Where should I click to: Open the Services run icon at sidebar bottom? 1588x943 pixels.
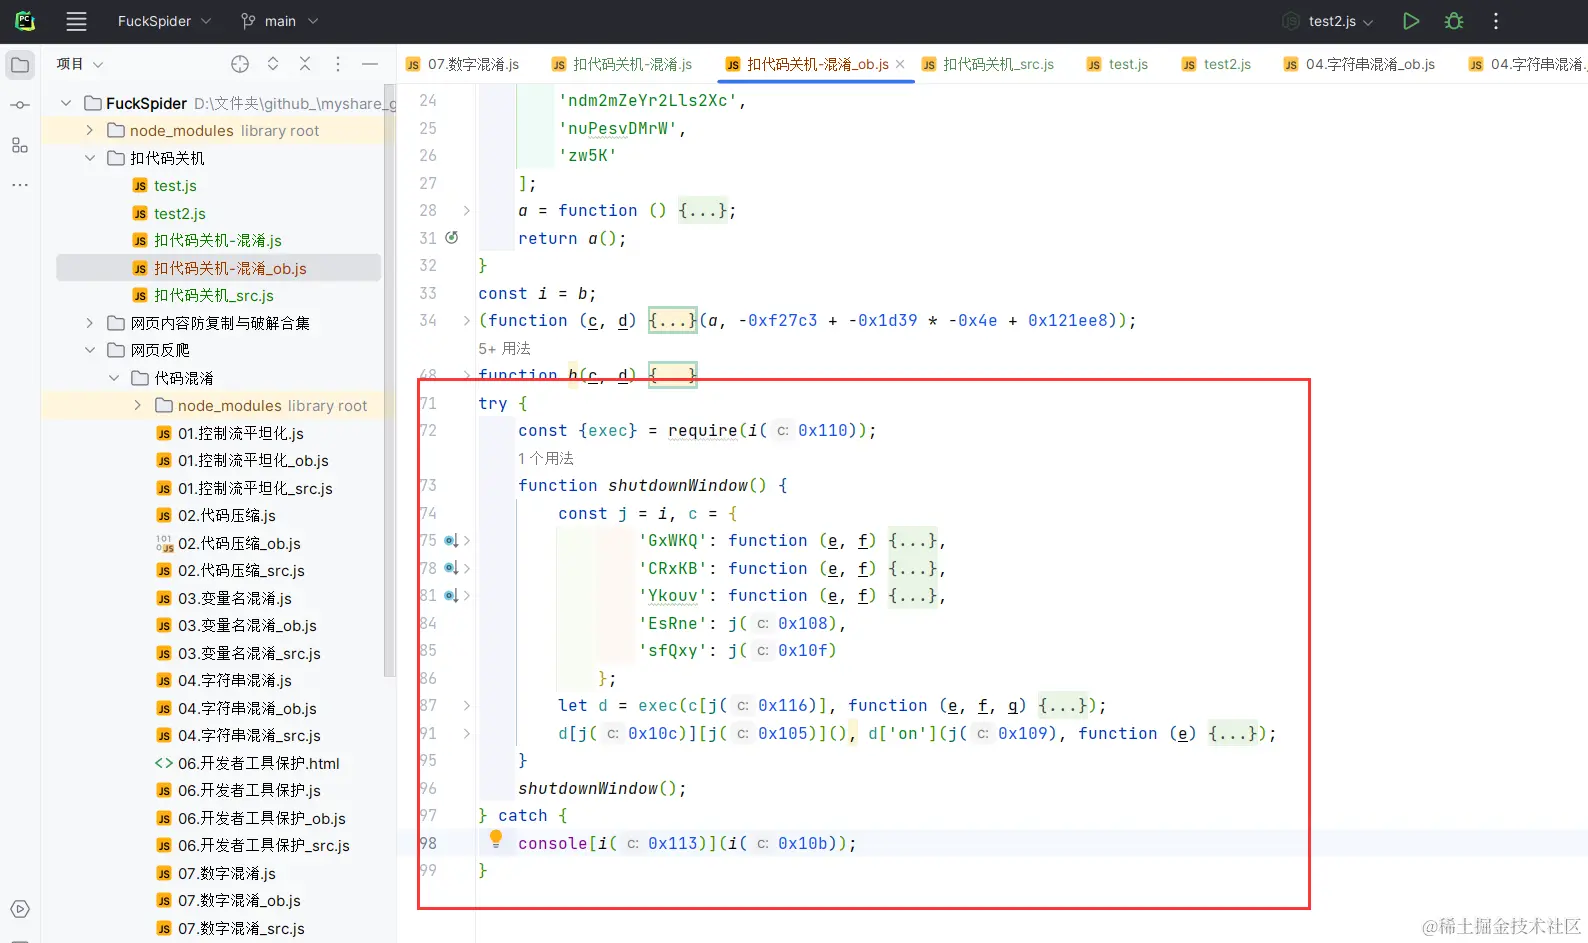coord(20,909)
